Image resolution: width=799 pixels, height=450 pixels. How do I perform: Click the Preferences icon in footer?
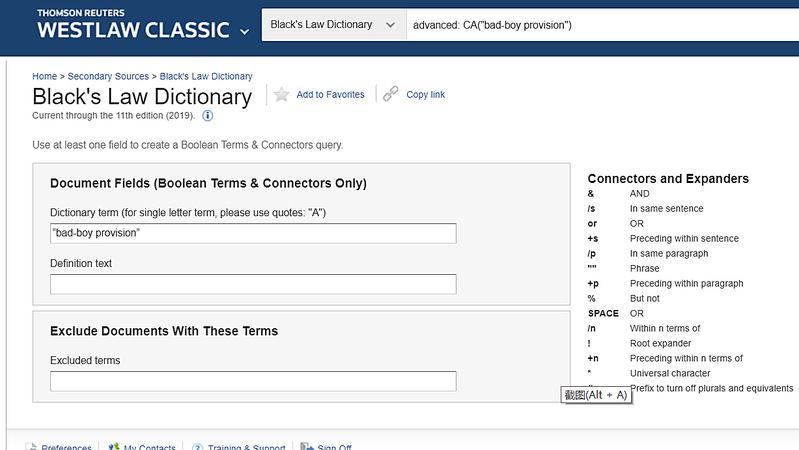pyautogui.click(x=31, y=447)
